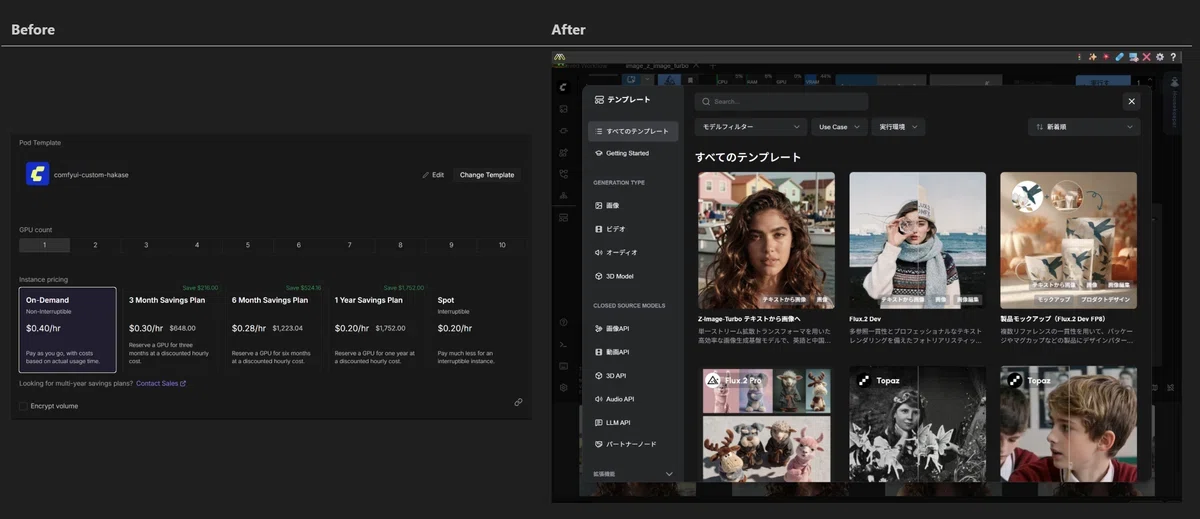This screenshot has width=1200, height=519.
Task: Click the red X icon in top toolbar
Action: tap(1147, 57)
